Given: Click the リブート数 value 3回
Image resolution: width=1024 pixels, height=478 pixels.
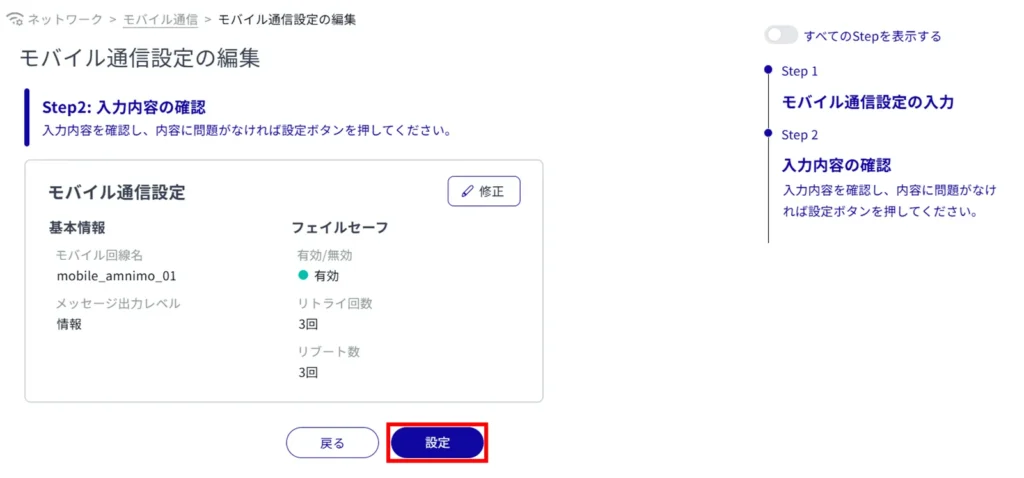Looking at the screenshot, I should pos(308,372).
